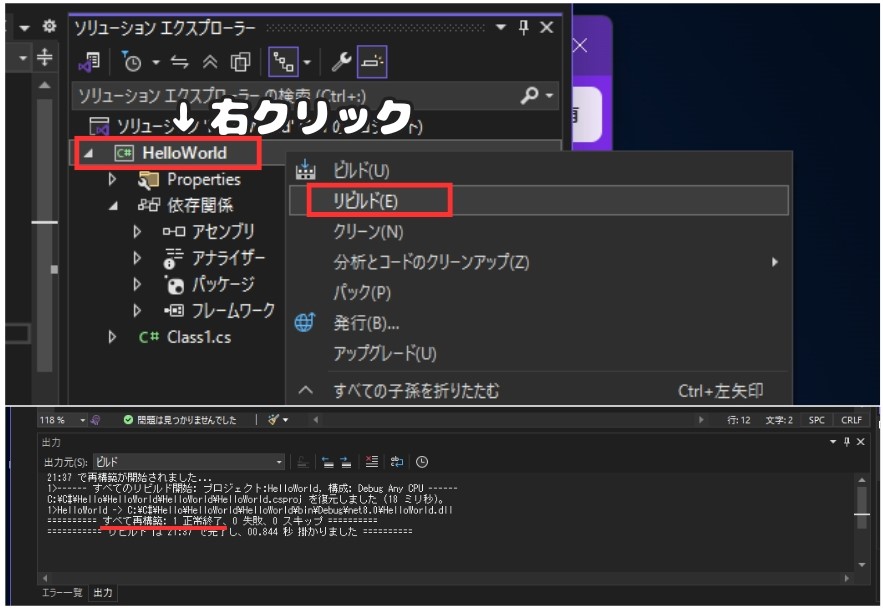Screen dimensions: 883x608
Task: Open the 出力元 ビルド source combo box
Action: (x=189, y=462)
